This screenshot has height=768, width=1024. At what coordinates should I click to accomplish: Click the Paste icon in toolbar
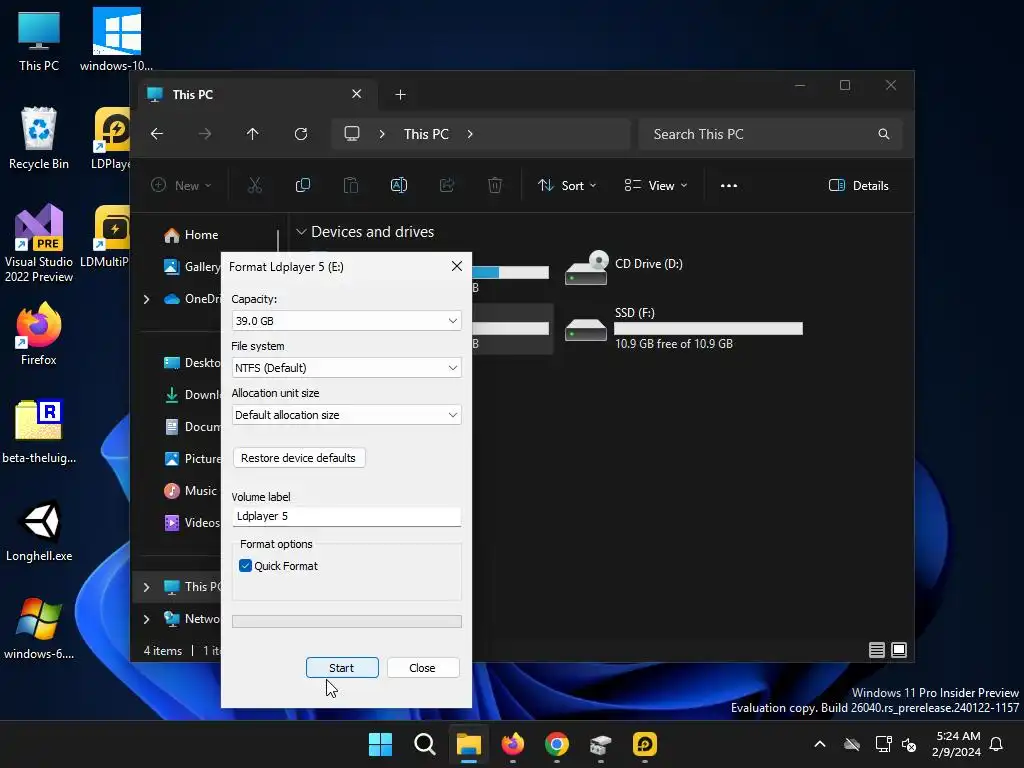351,185
